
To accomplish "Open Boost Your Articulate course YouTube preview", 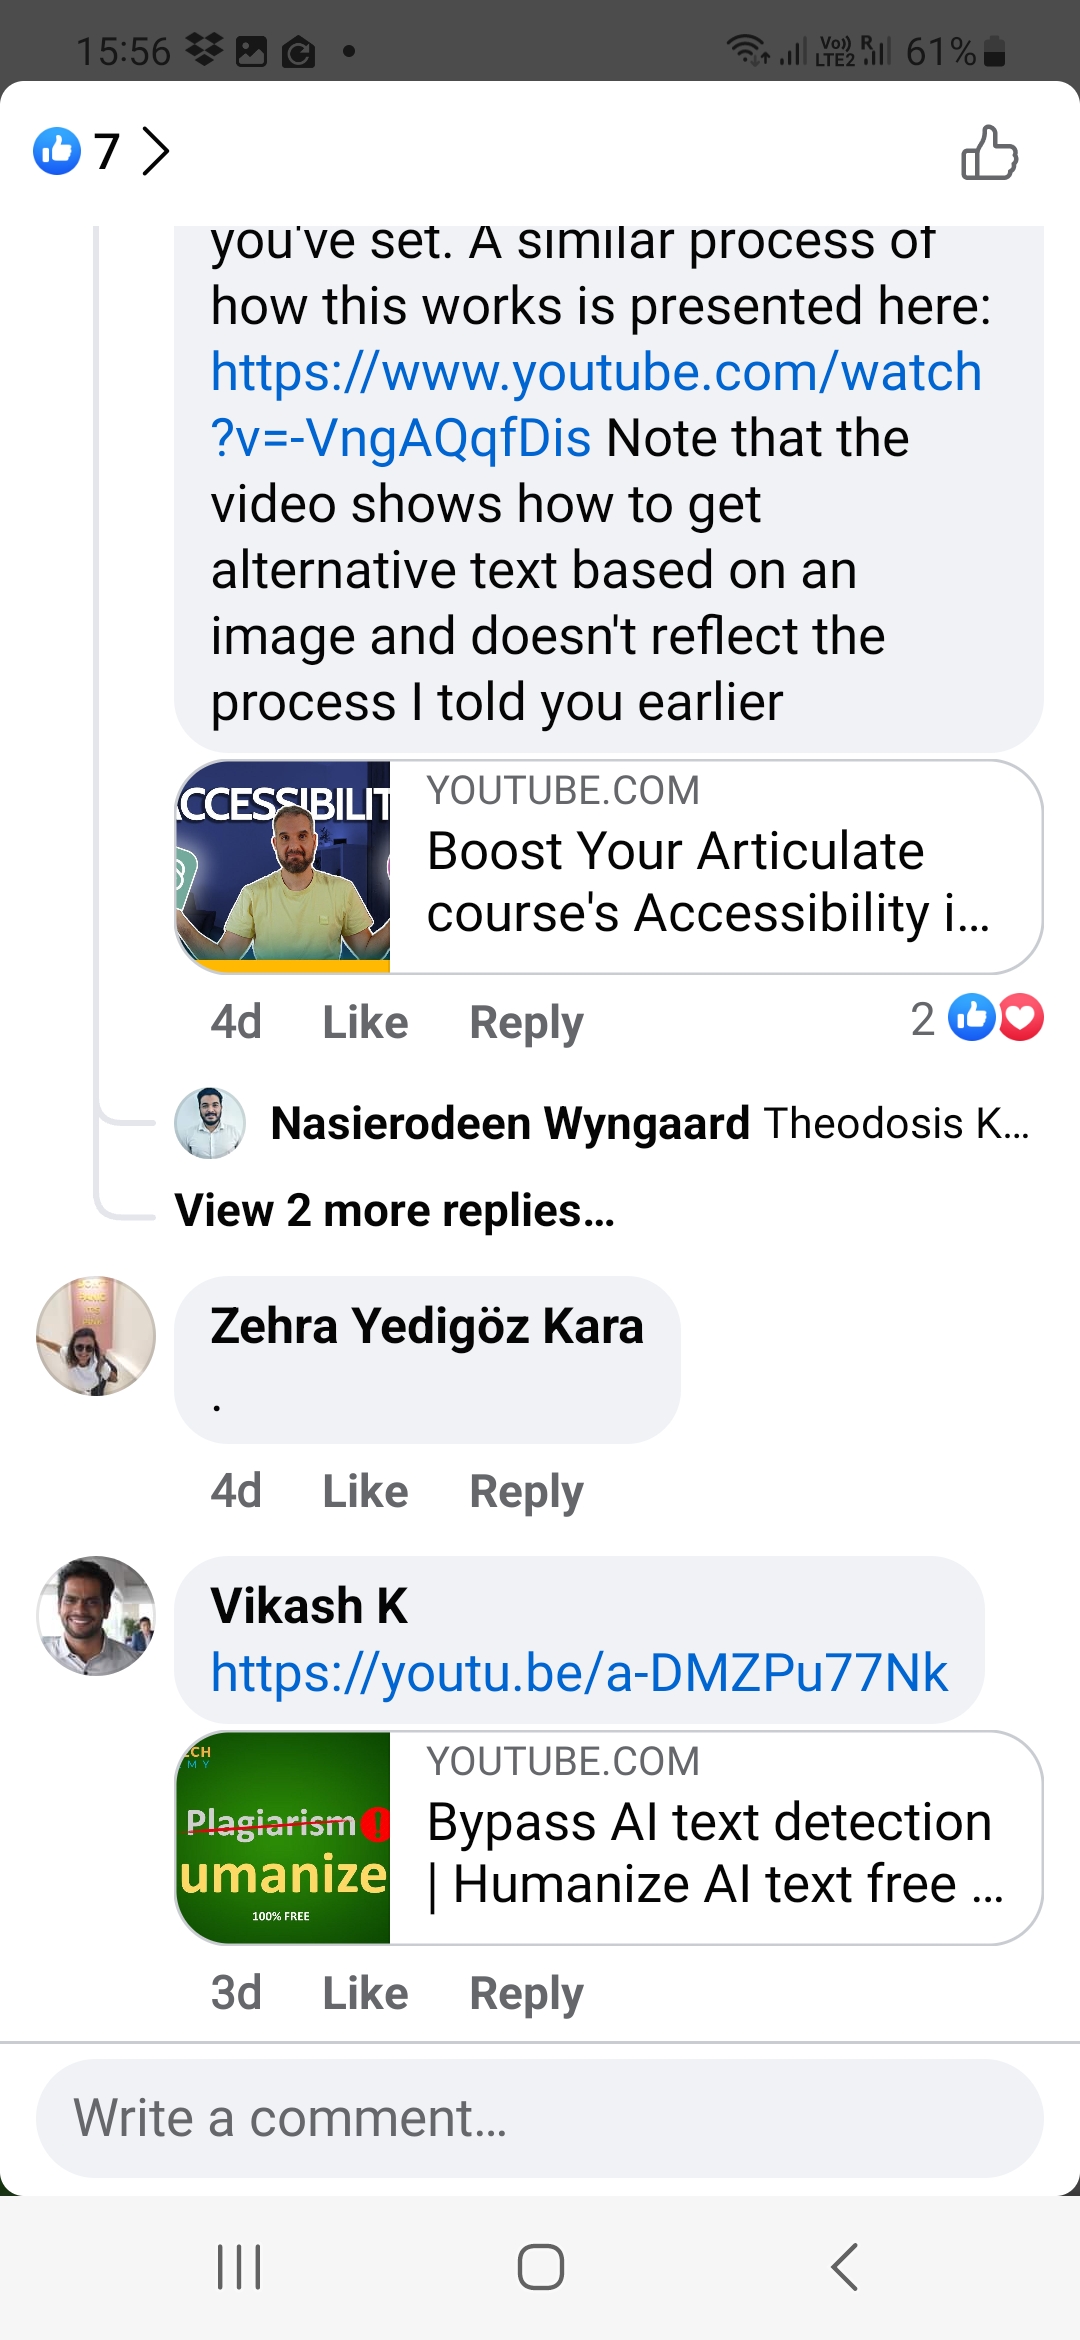I will pyautogui.click(x=609, y=867).
